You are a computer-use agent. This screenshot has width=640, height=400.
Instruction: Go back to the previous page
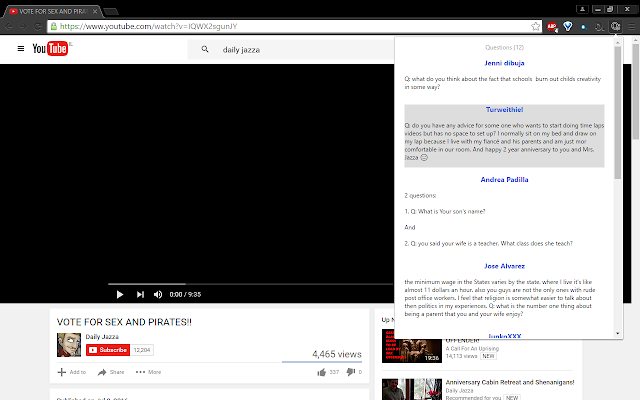[9, 27]
